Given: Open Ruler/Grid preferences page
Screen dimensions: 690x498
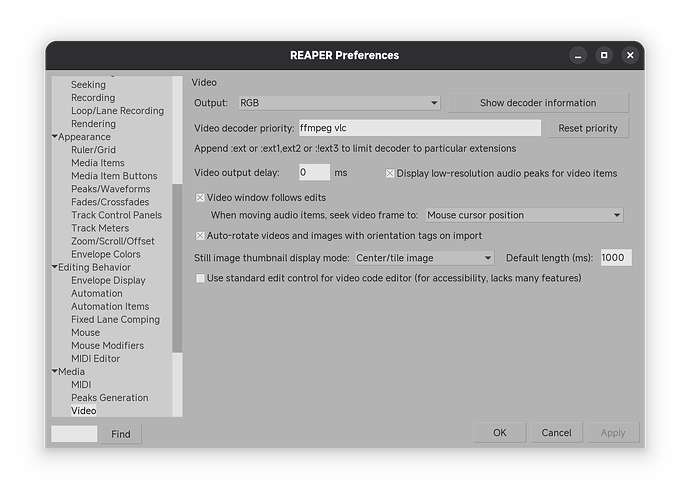Looking at the screenshot, I should coord(93,150).
